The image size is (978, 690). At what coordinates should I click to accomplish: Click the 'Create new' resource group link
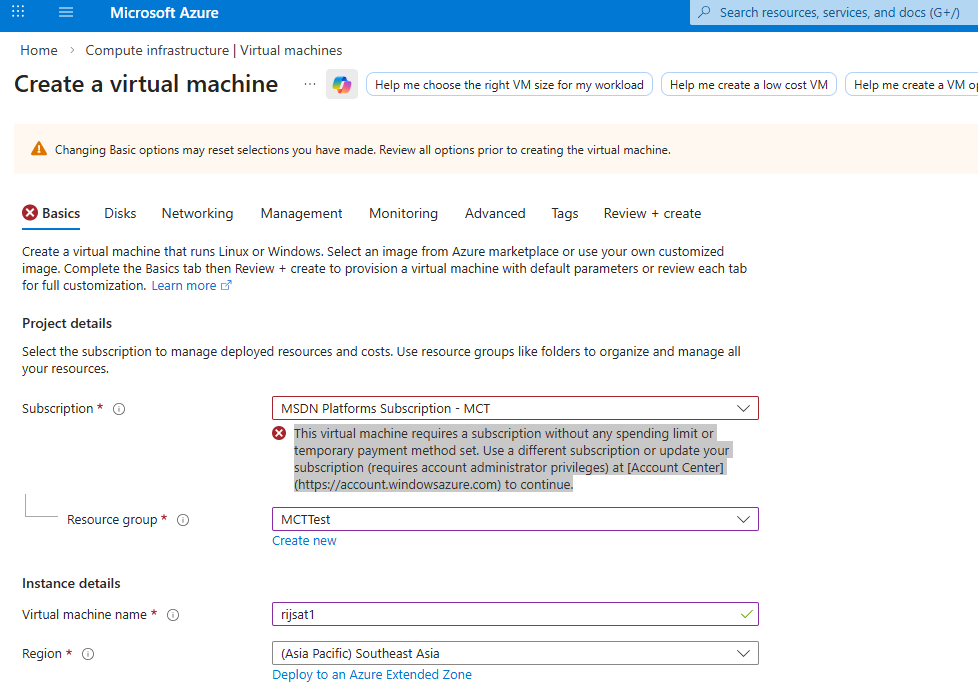tap(304, 541)
